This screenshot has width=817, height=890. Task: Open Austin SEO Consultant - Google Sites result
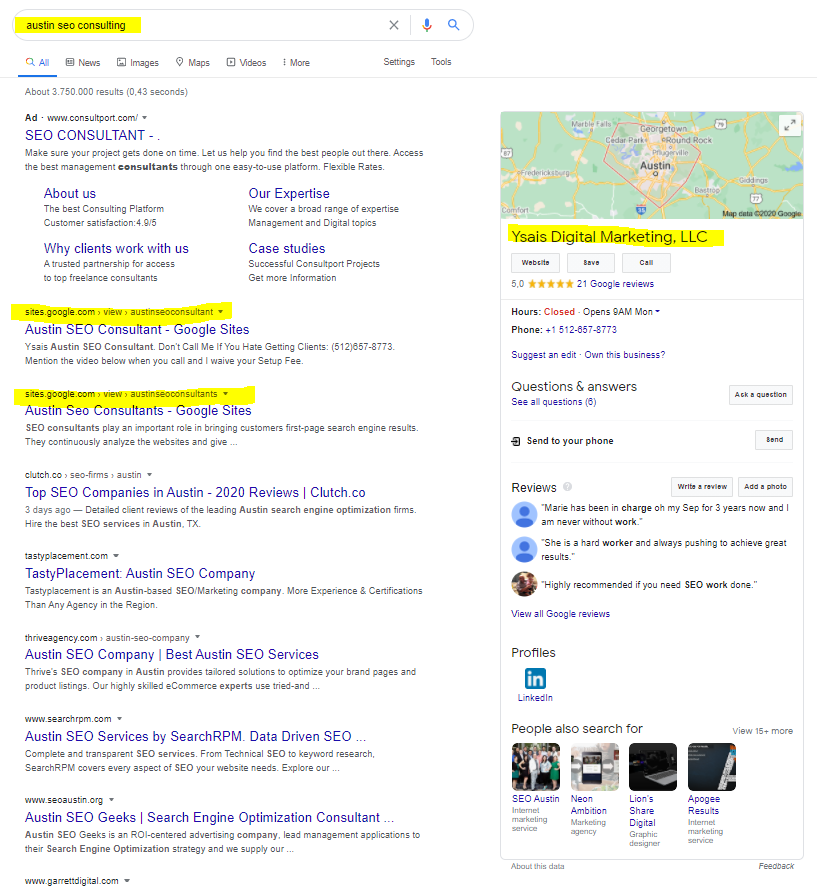137,329
